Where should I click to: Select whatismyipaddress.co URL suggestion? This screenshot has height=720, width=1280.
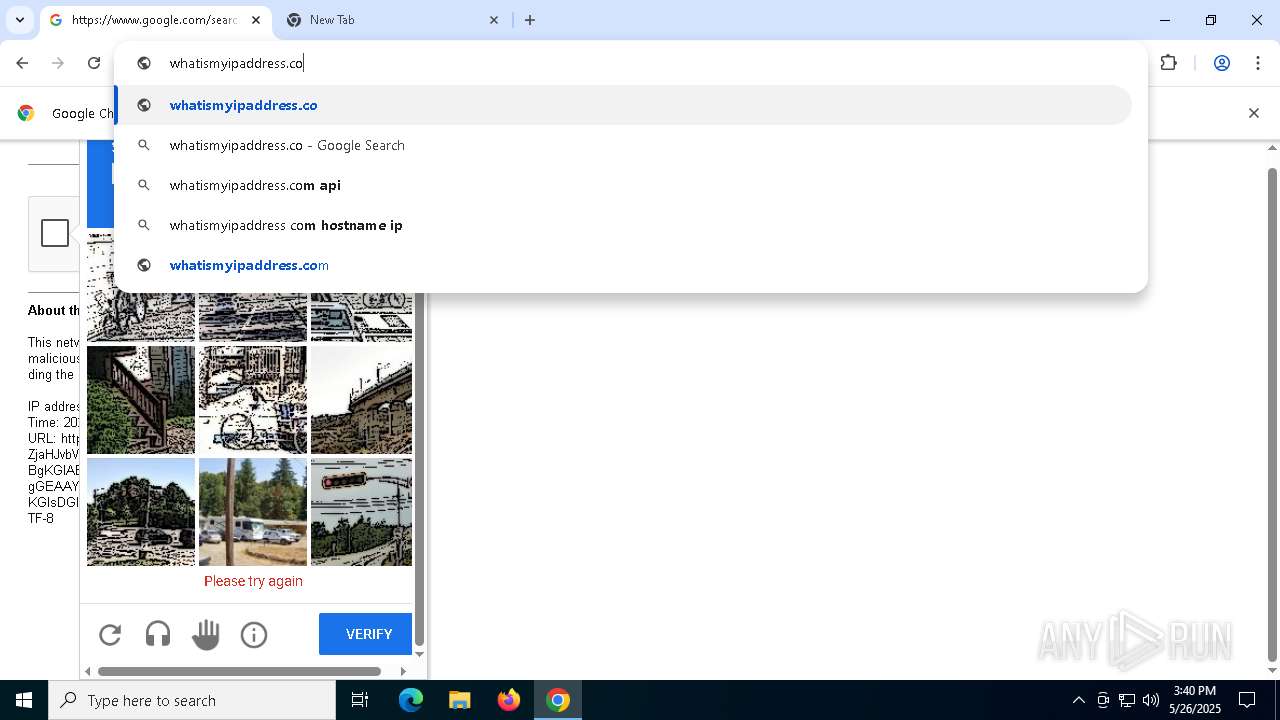pos(623,105)
